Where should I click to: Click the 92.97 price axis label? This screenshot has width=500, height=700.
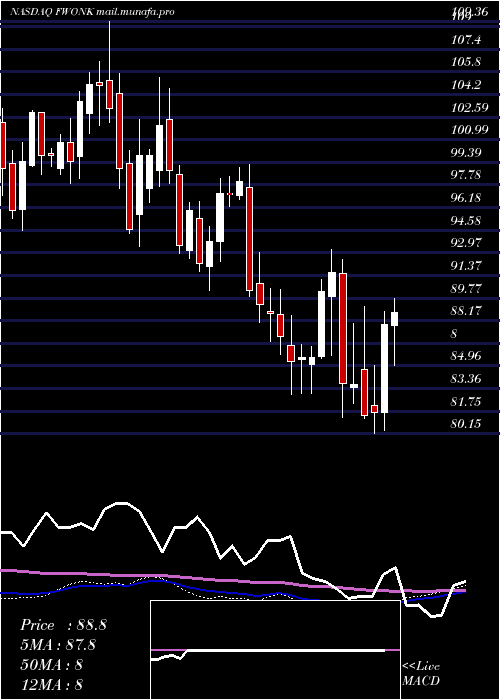(x=466, y=243)
